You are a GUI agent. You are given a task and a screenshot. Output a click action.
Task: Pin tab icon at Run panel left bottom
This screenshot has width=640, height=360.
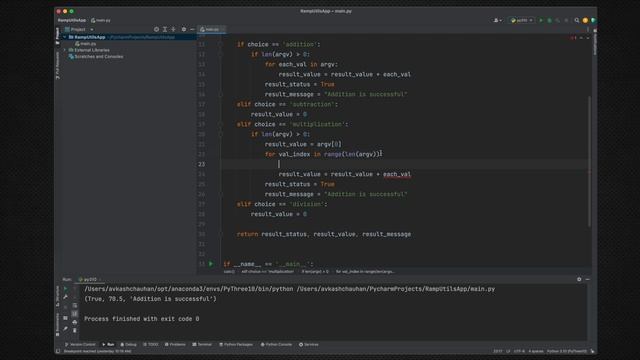pos(65,329)
